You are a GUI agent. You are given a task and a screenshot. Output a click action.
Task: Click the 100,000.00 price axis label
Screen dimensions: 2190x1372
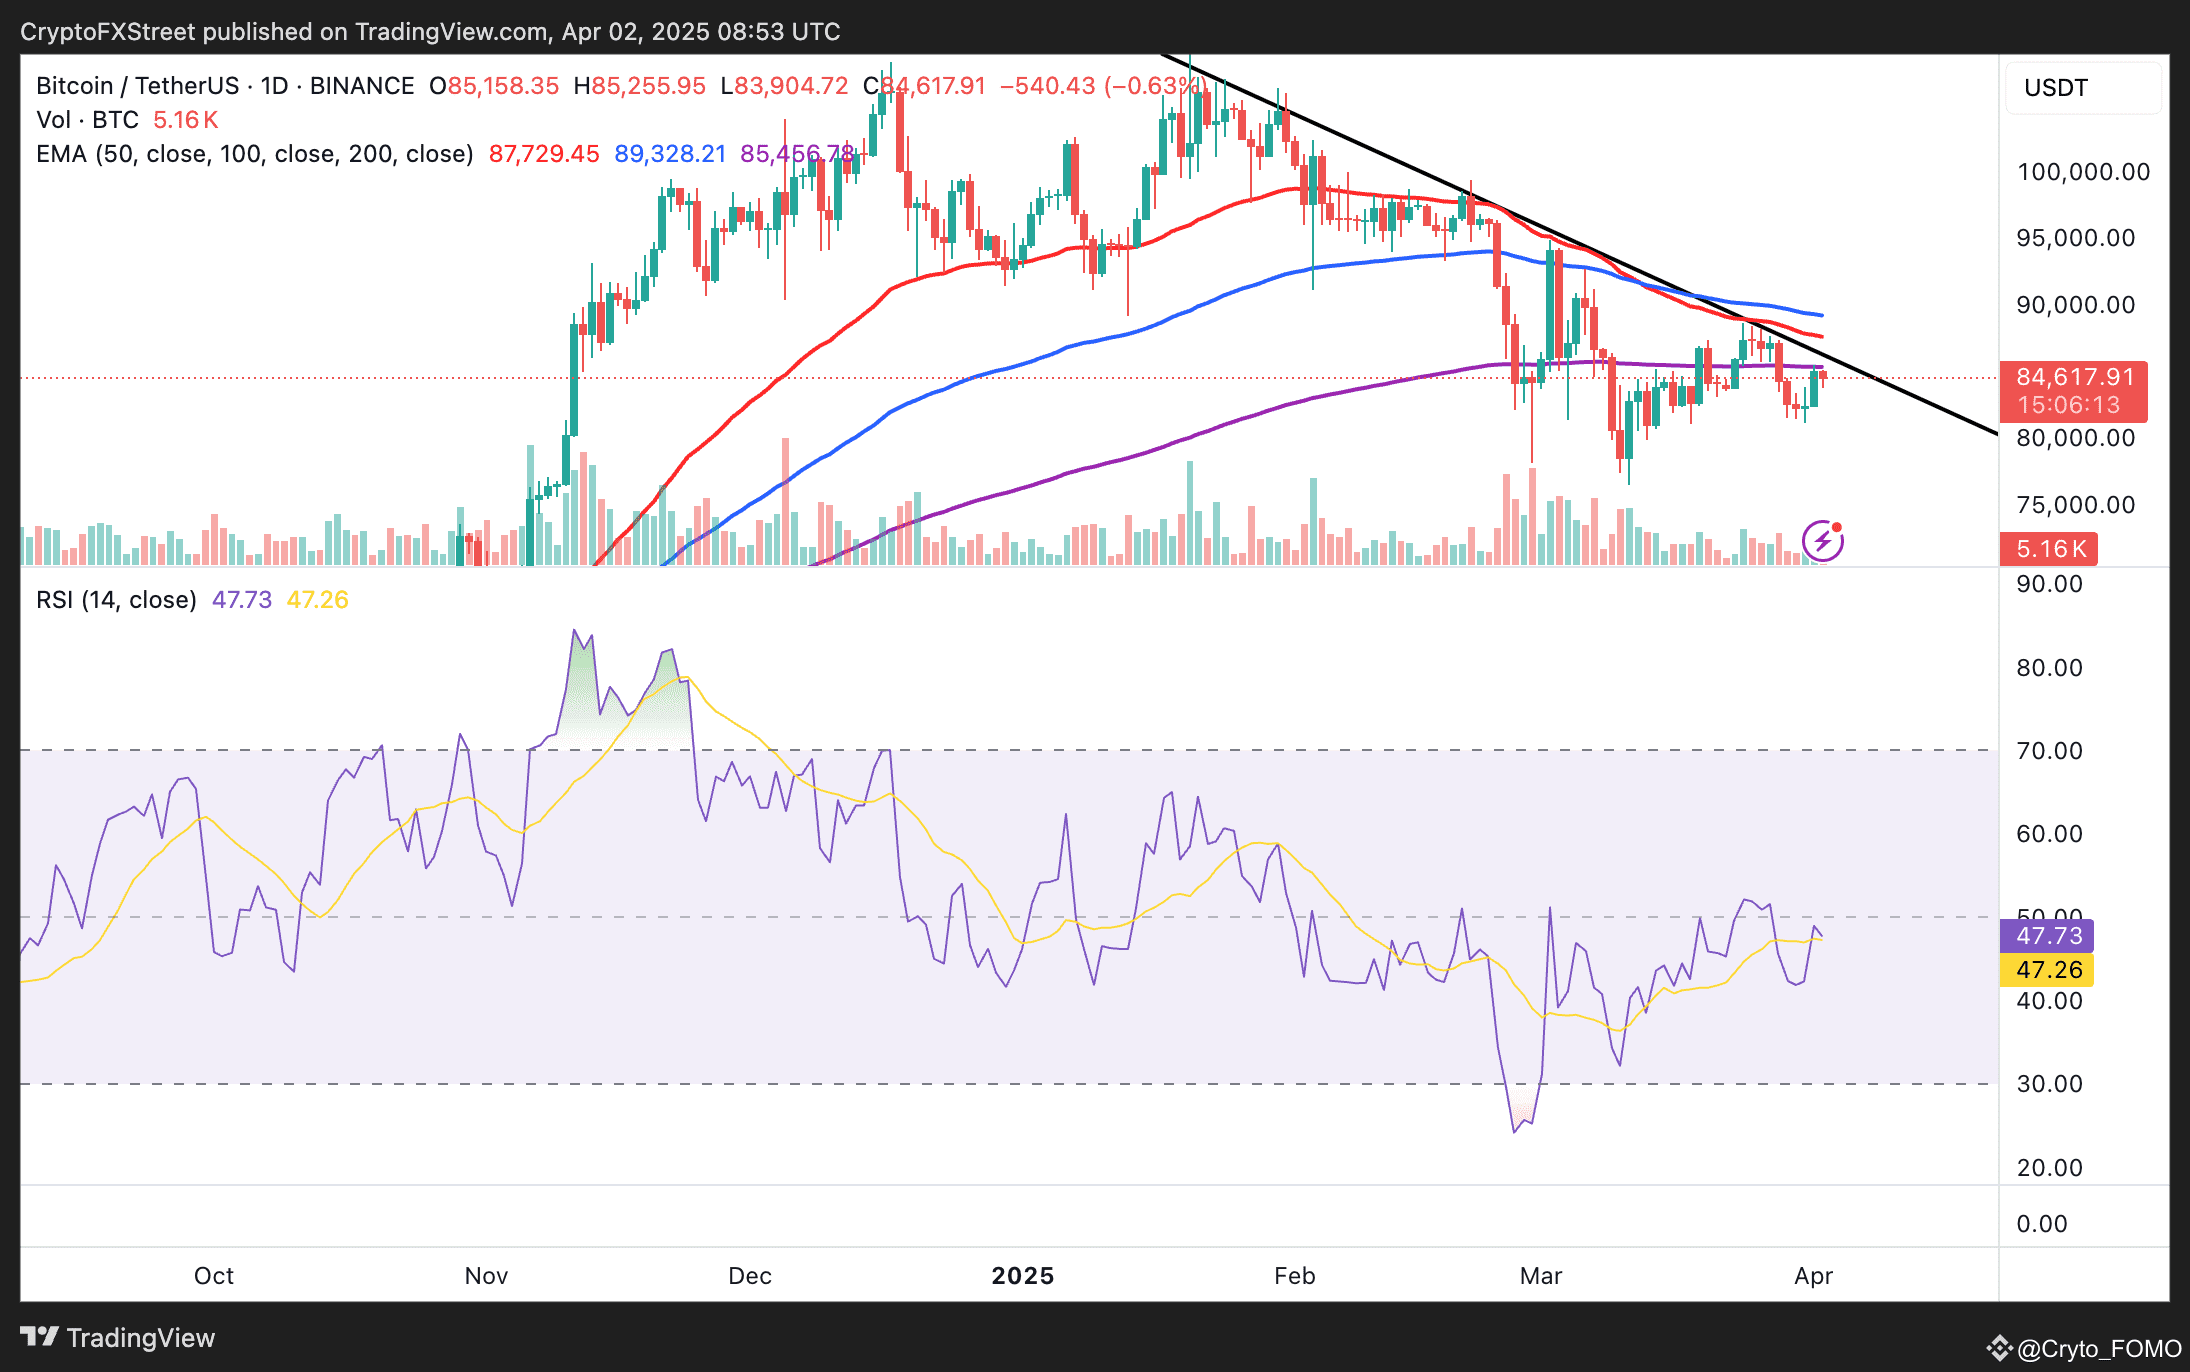click(x=2083, y=172)
